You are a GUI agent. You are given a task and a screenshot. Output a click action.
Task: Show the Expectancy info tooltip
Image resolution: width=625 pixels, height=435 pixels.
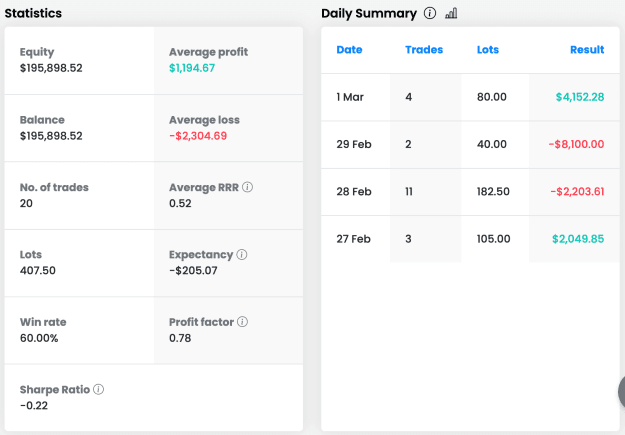242,254
